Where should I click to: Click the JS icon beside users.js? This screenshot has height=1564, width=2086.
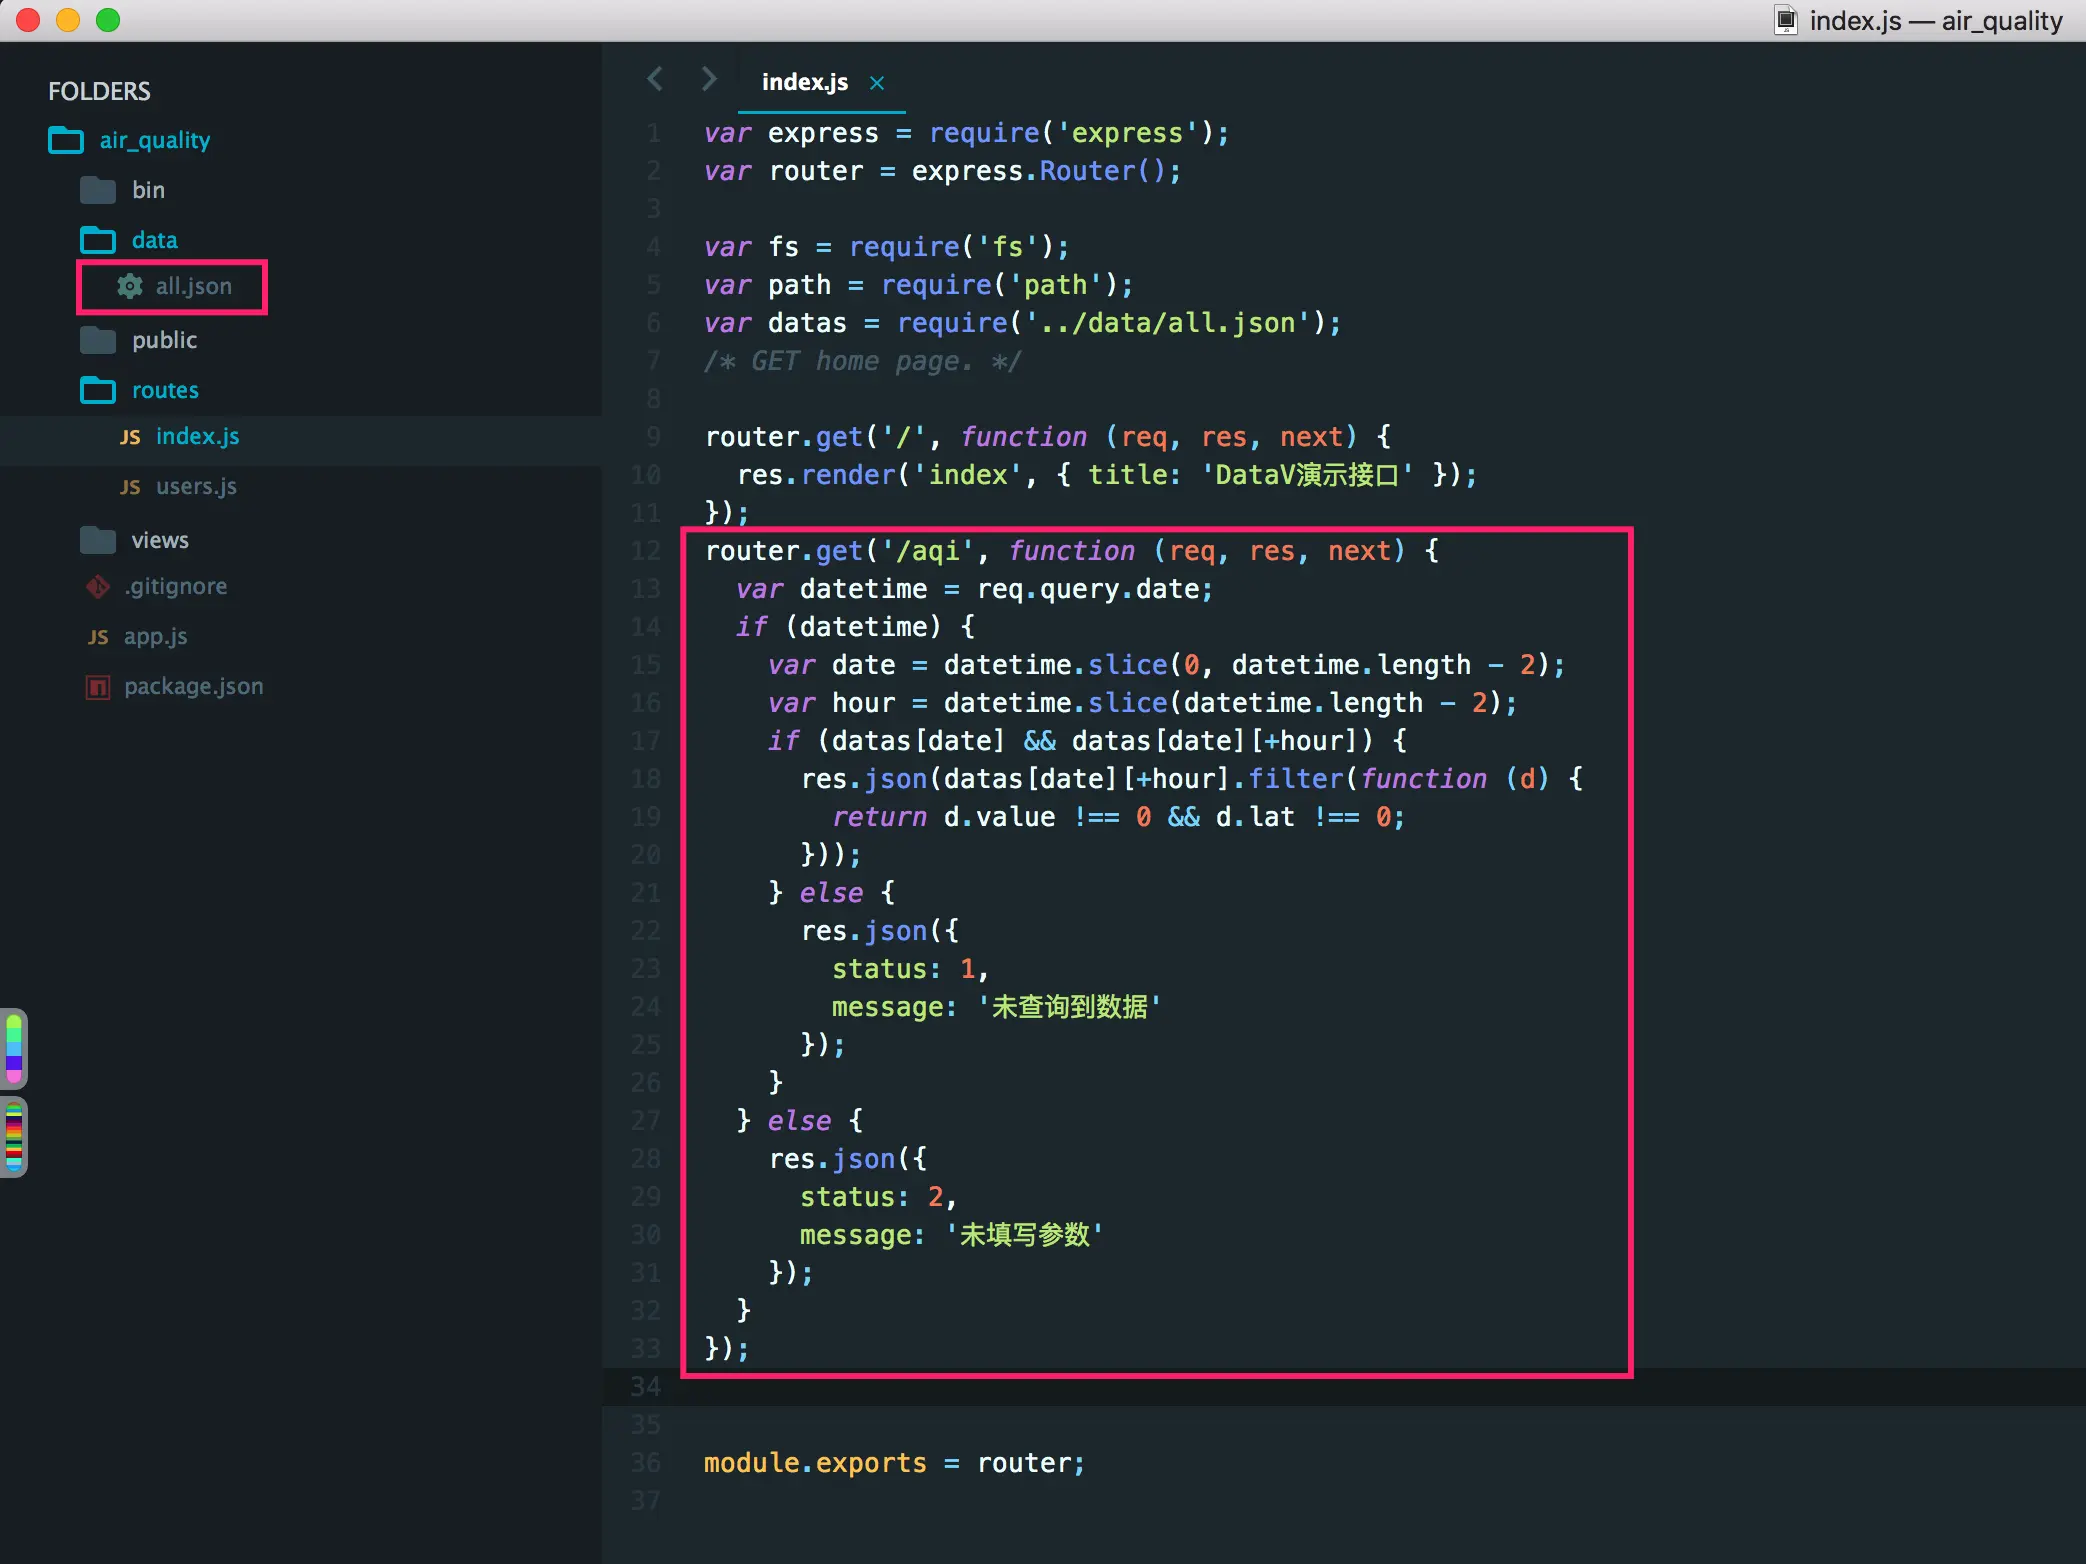click(130, 487)
